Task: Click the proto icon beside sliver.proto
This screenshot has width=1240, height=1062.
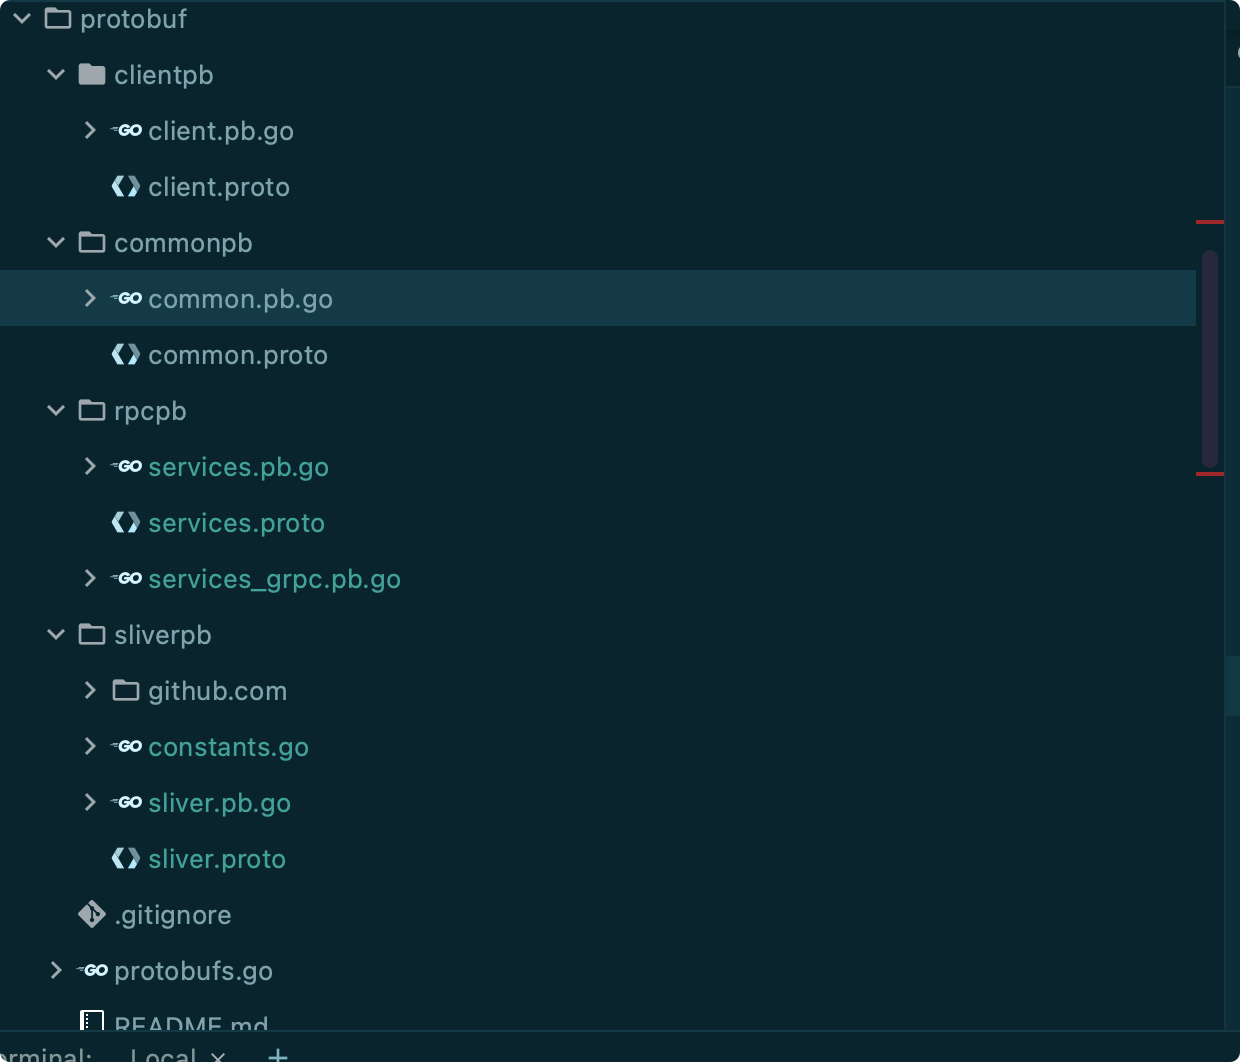Action: 124,858
